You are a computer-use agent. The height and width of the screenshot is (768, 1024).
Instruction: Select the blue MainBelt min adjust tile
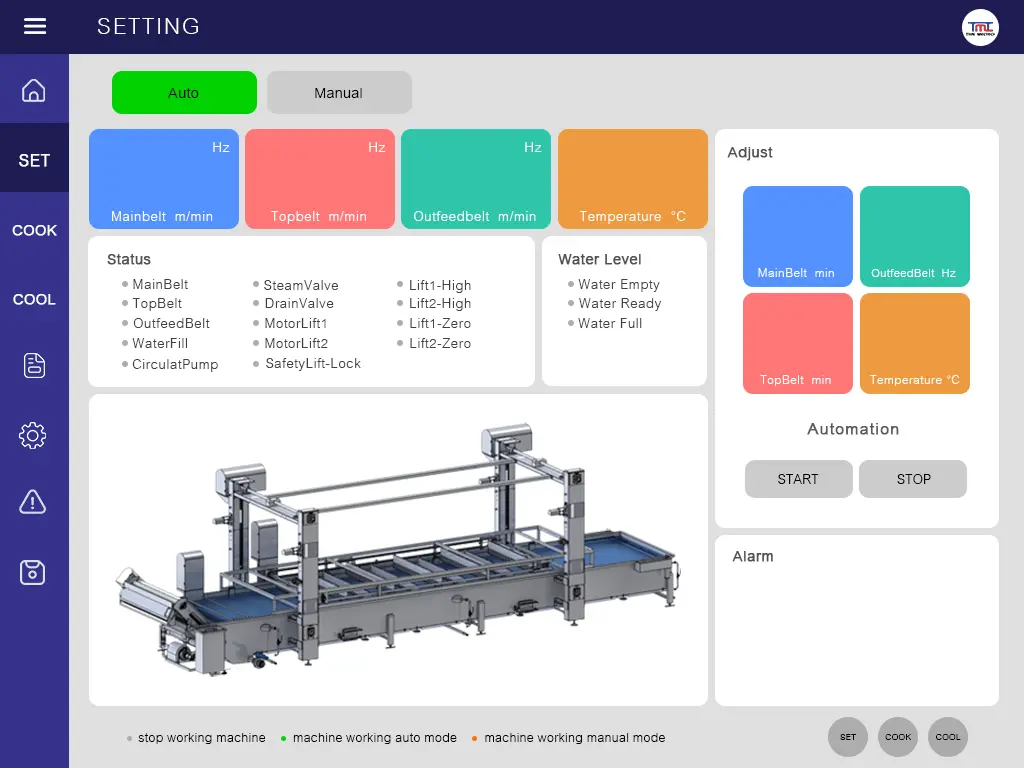797,236
